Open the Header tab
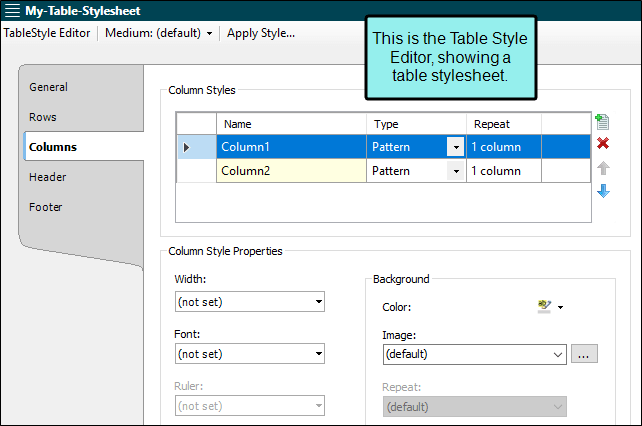The width and height of the screenshot is (642, 426). tap(48, 177)
